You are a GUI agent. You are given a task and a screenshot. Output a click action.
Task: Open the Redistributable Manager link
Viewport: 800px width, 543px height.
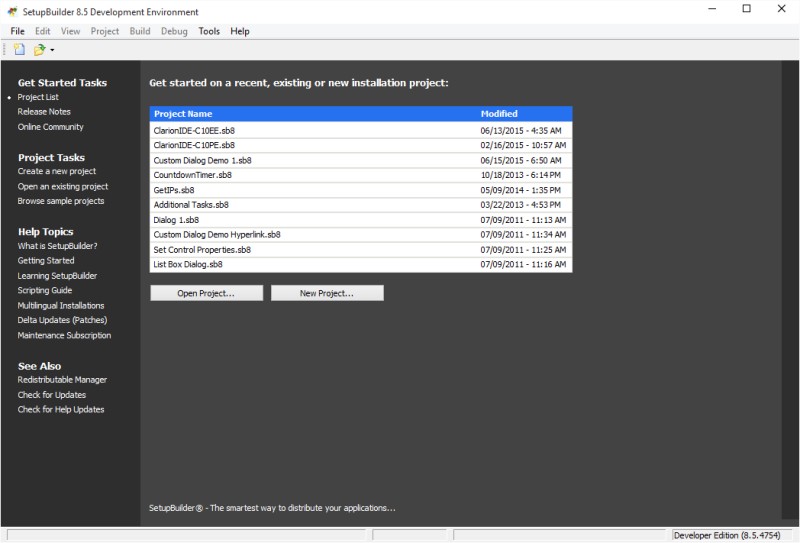[x=62, y=380]
